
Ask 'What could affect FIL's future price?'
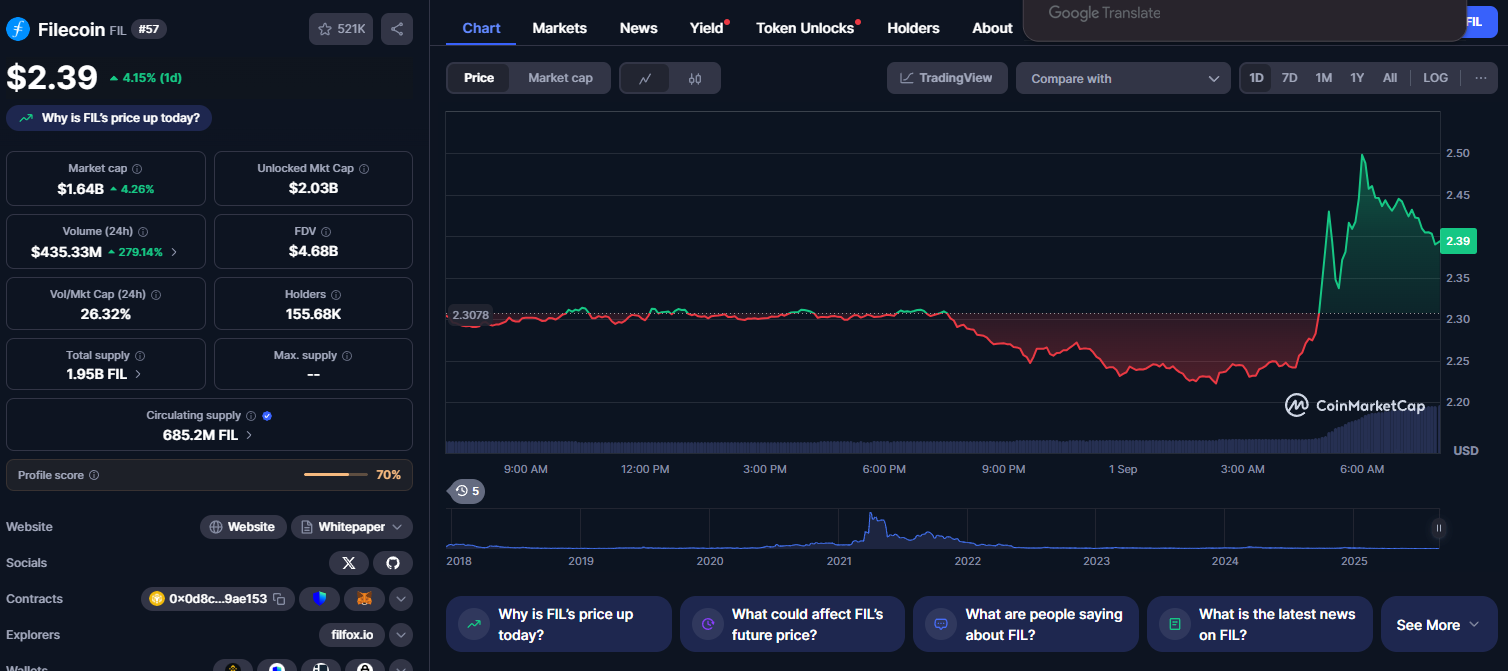click(792, 625)
